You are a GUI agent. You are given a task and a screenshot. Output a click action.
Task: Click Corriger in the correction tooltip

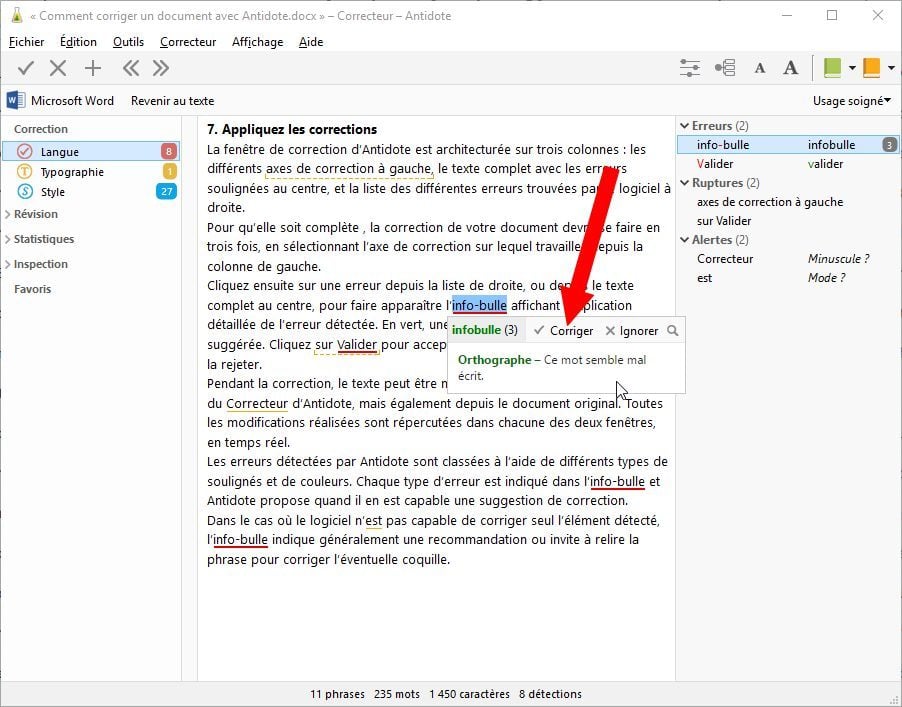564,331
